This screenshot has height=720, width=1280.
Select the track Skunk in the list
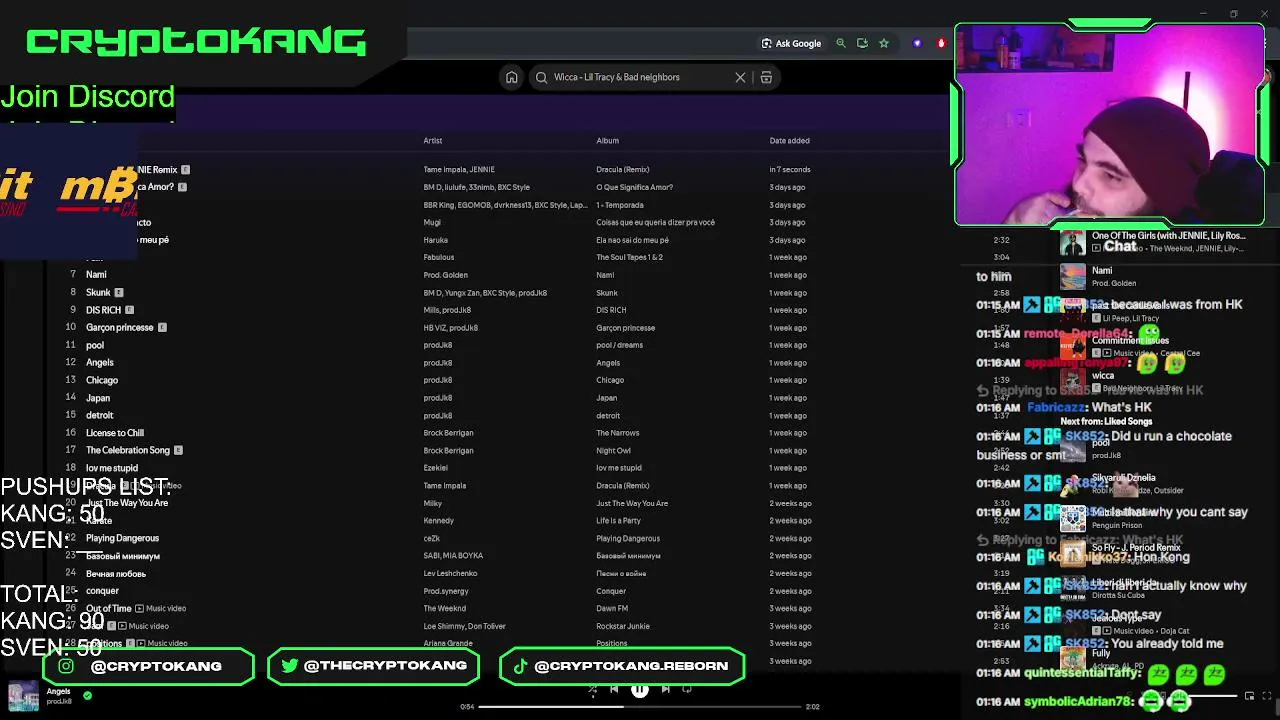click(98, 293)
